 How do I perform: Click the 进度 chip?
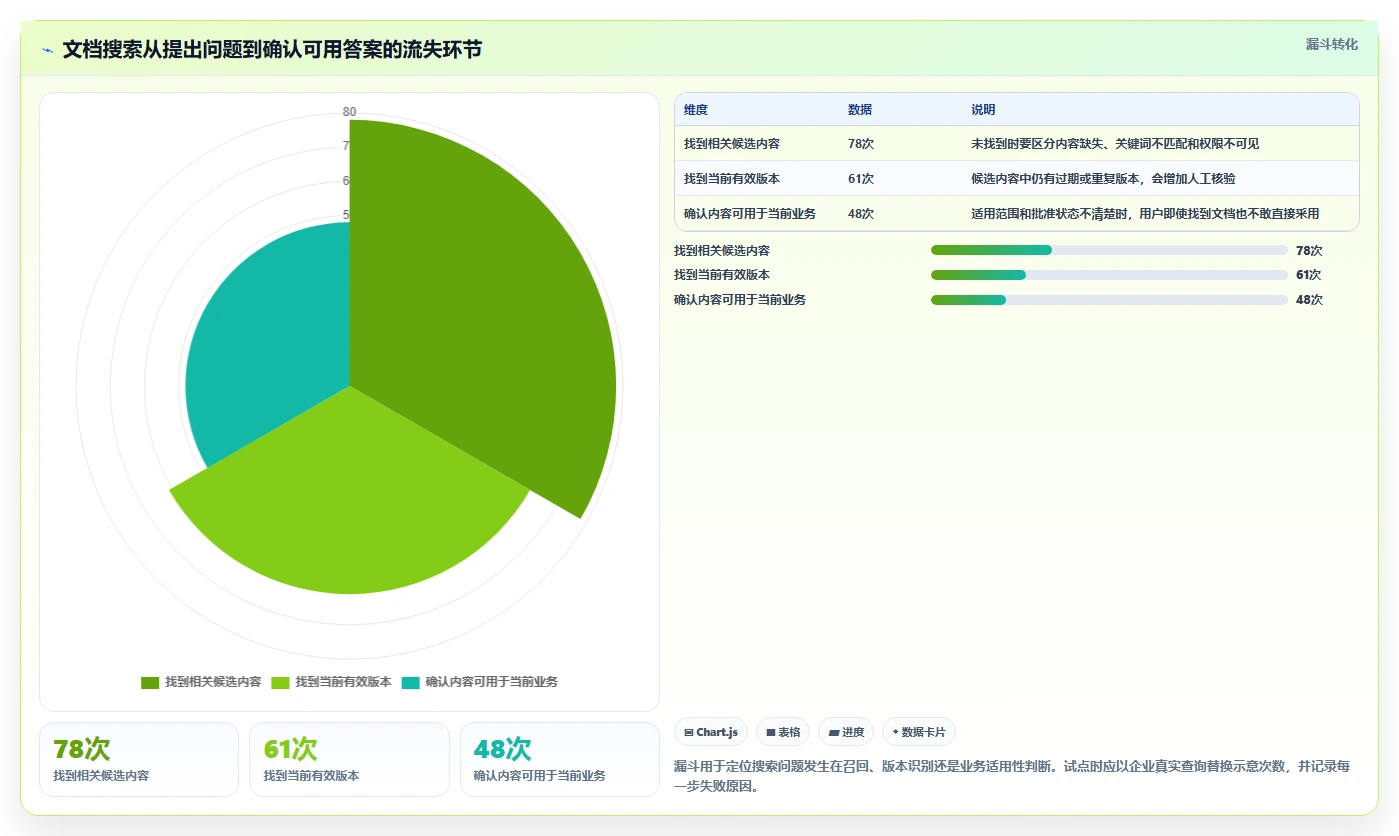pyautogui.click(x=846, y=732)
